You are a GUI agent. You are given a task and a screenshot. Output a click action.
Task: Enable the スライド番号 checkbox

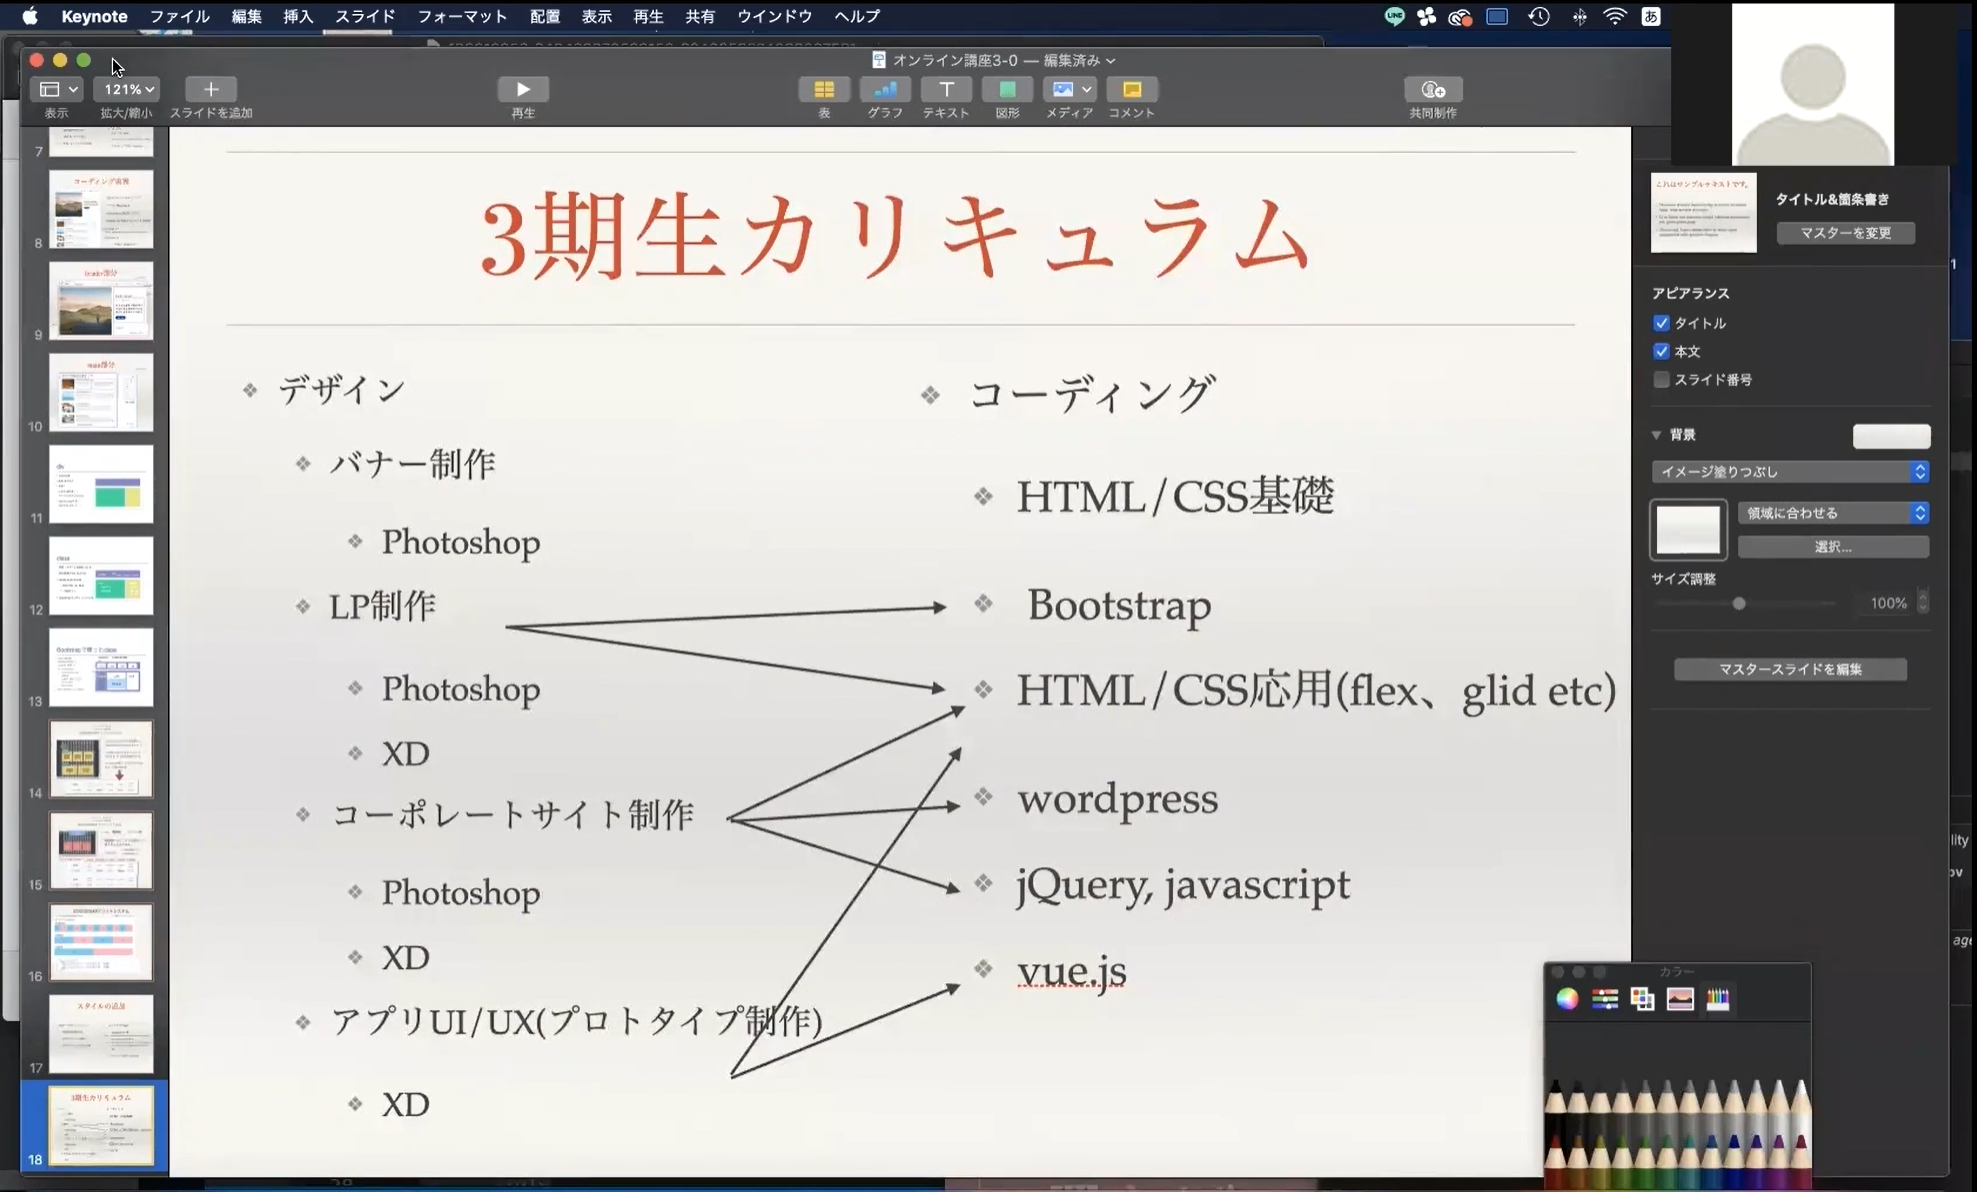[x=1661, y=379]
